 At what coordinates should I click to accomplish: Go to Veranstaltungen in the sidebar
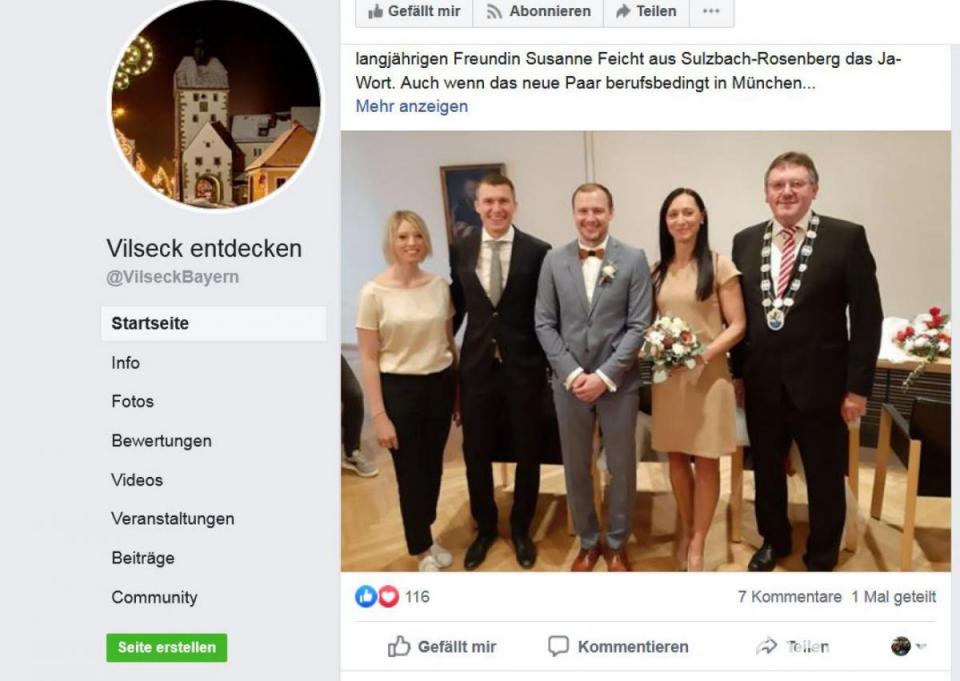click(x=173, y=519)
